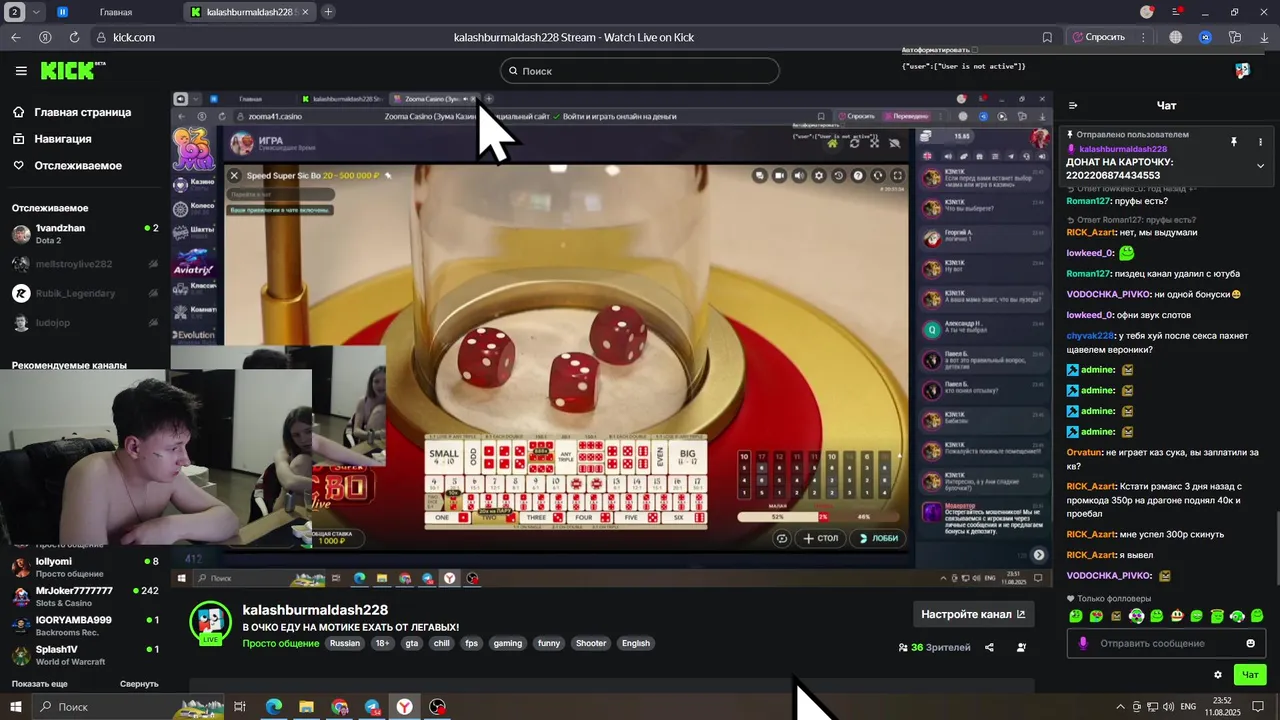1280x720 pixels.
Task: Click the Russian stream tag
Action: 345,643
